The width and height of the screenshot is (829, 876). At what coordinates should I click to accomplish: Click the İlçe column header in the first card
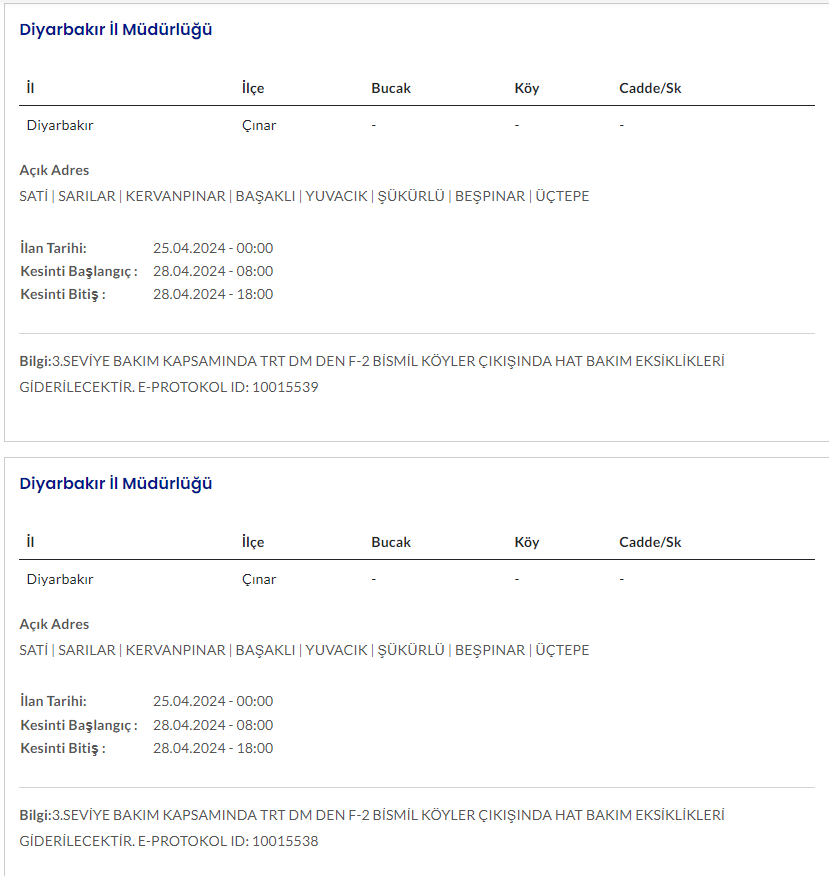(x=253, y=88)
